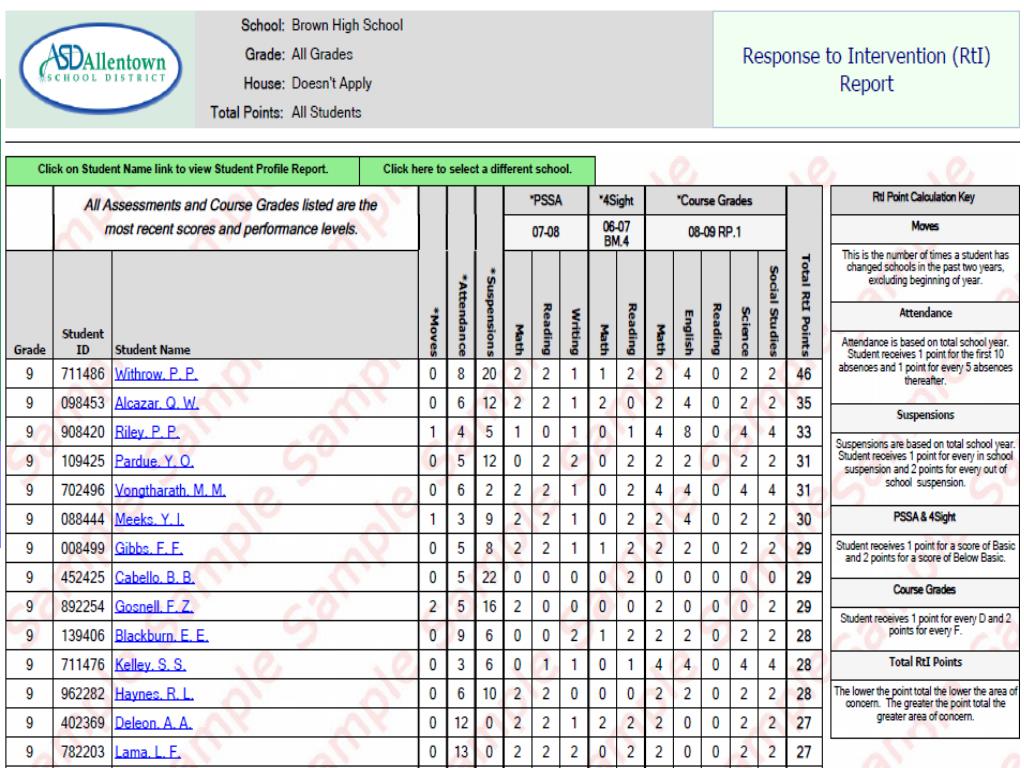Click student ID 139406
Viewport: 1024px width, 768px height.
coord(82,635)
